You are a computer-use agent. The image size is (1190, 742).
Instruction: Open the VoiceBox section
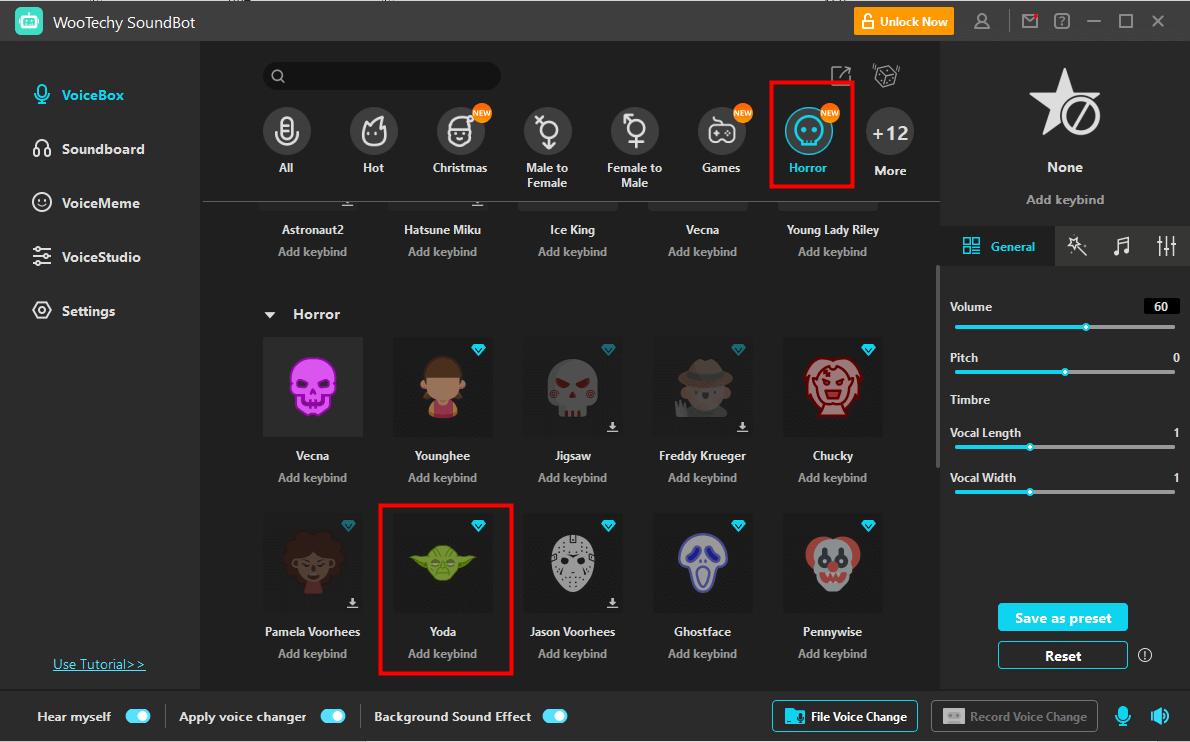click(x=78, y=95)
